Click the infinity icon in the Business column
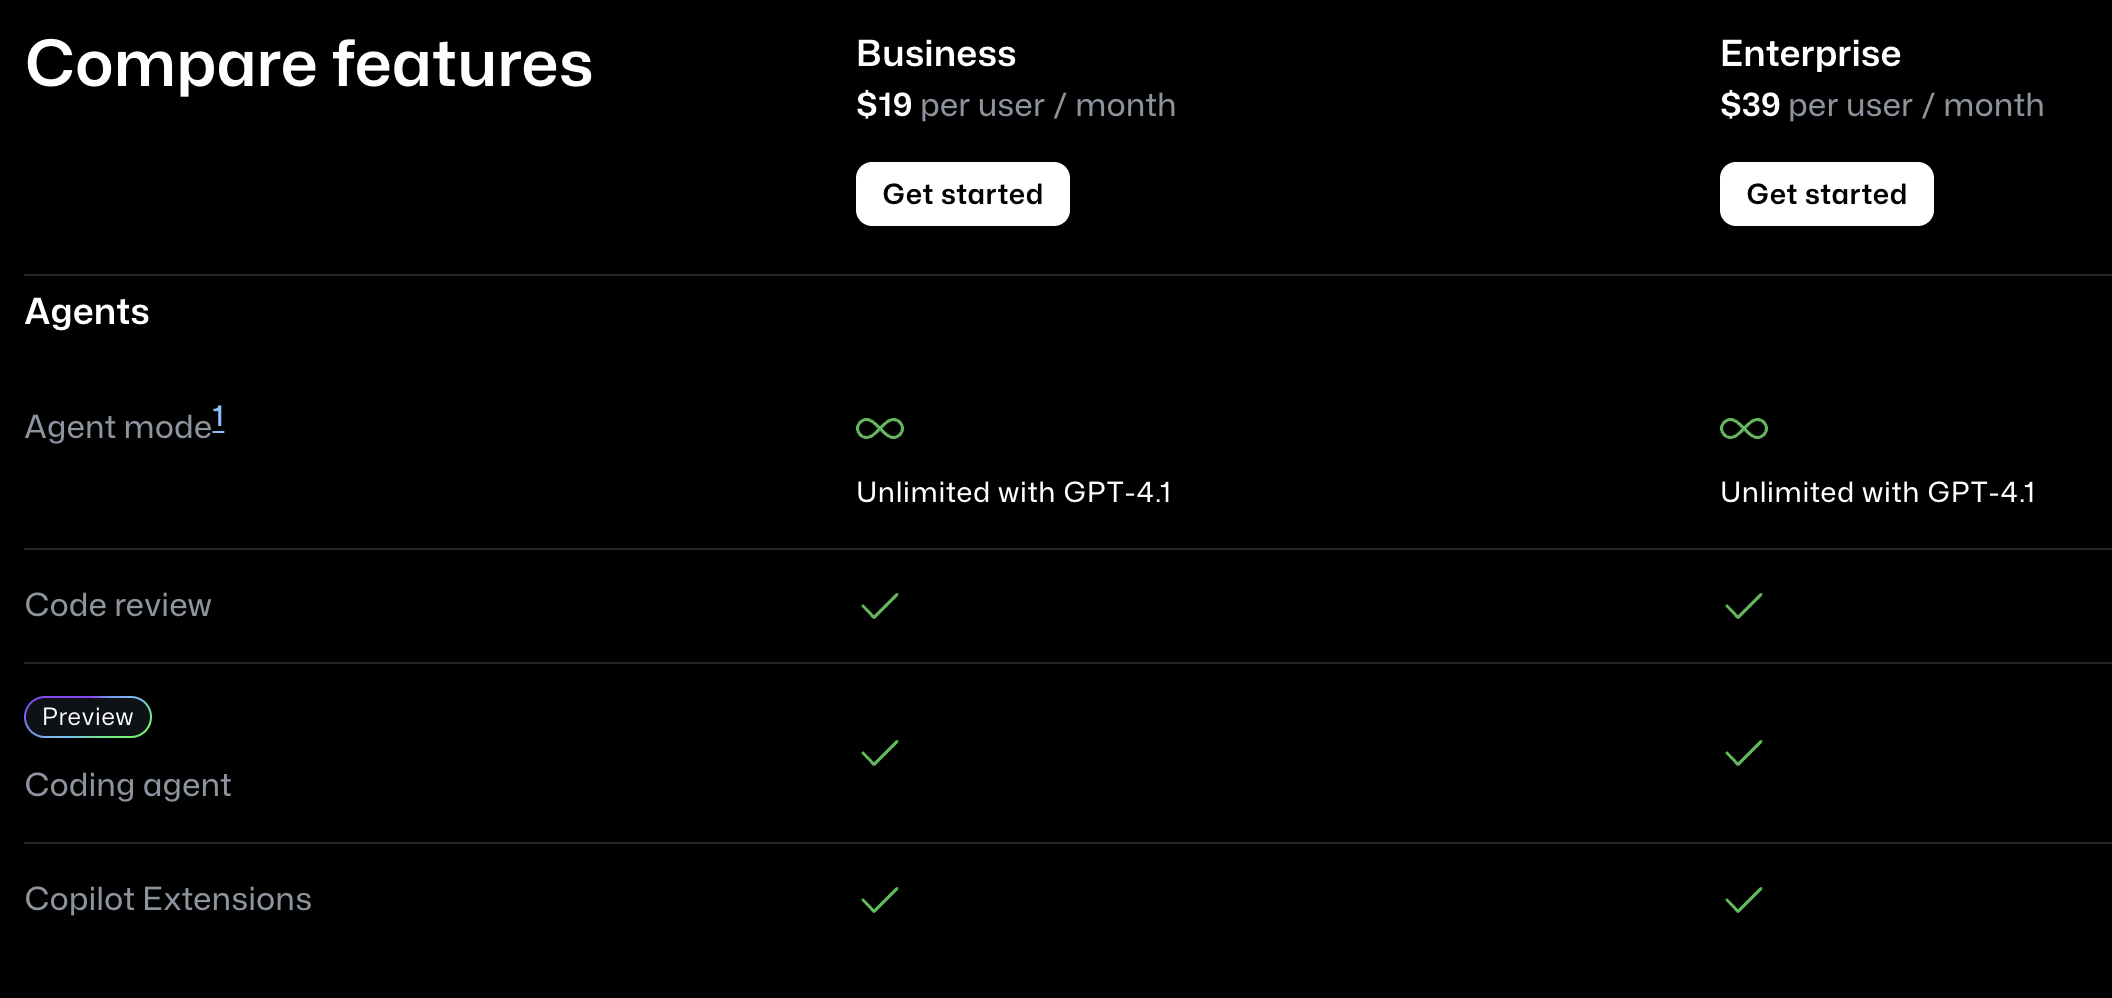Viewport: 2112px width, 998px height. click(x=880, y=428)
